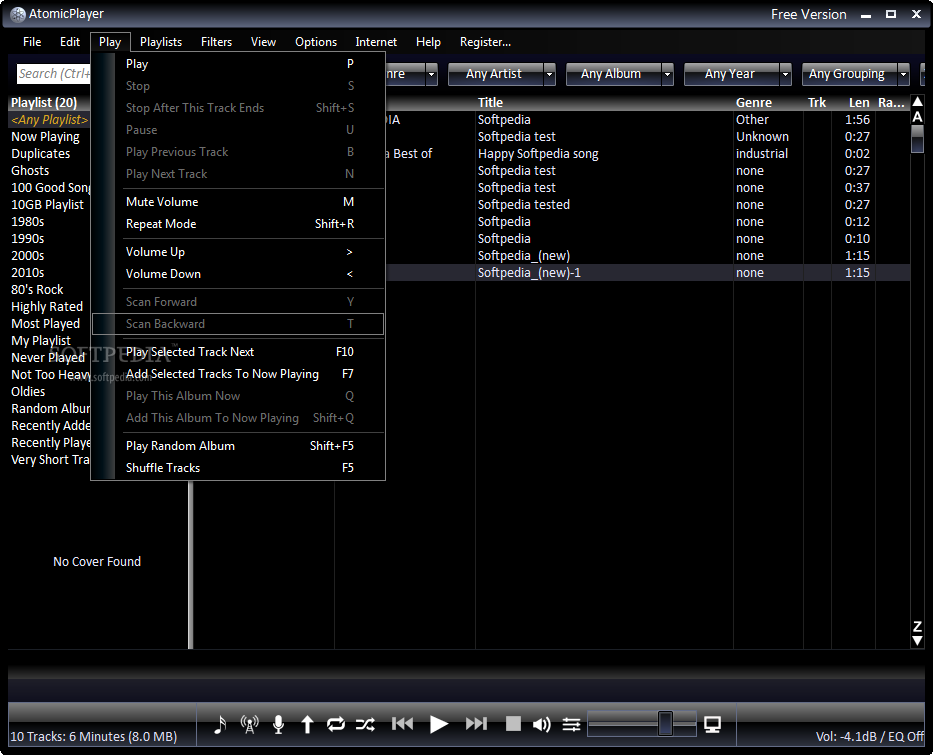Click the Playlist (20) header
The width and height of the screenshot is (933, 755).
coord(44,103)
